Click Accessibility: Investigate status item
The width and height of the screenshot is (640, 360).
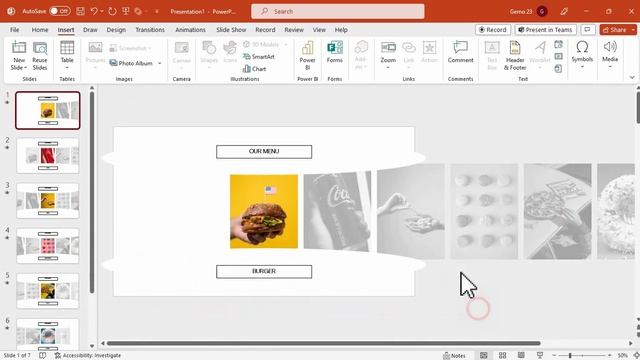coord(88,356)
